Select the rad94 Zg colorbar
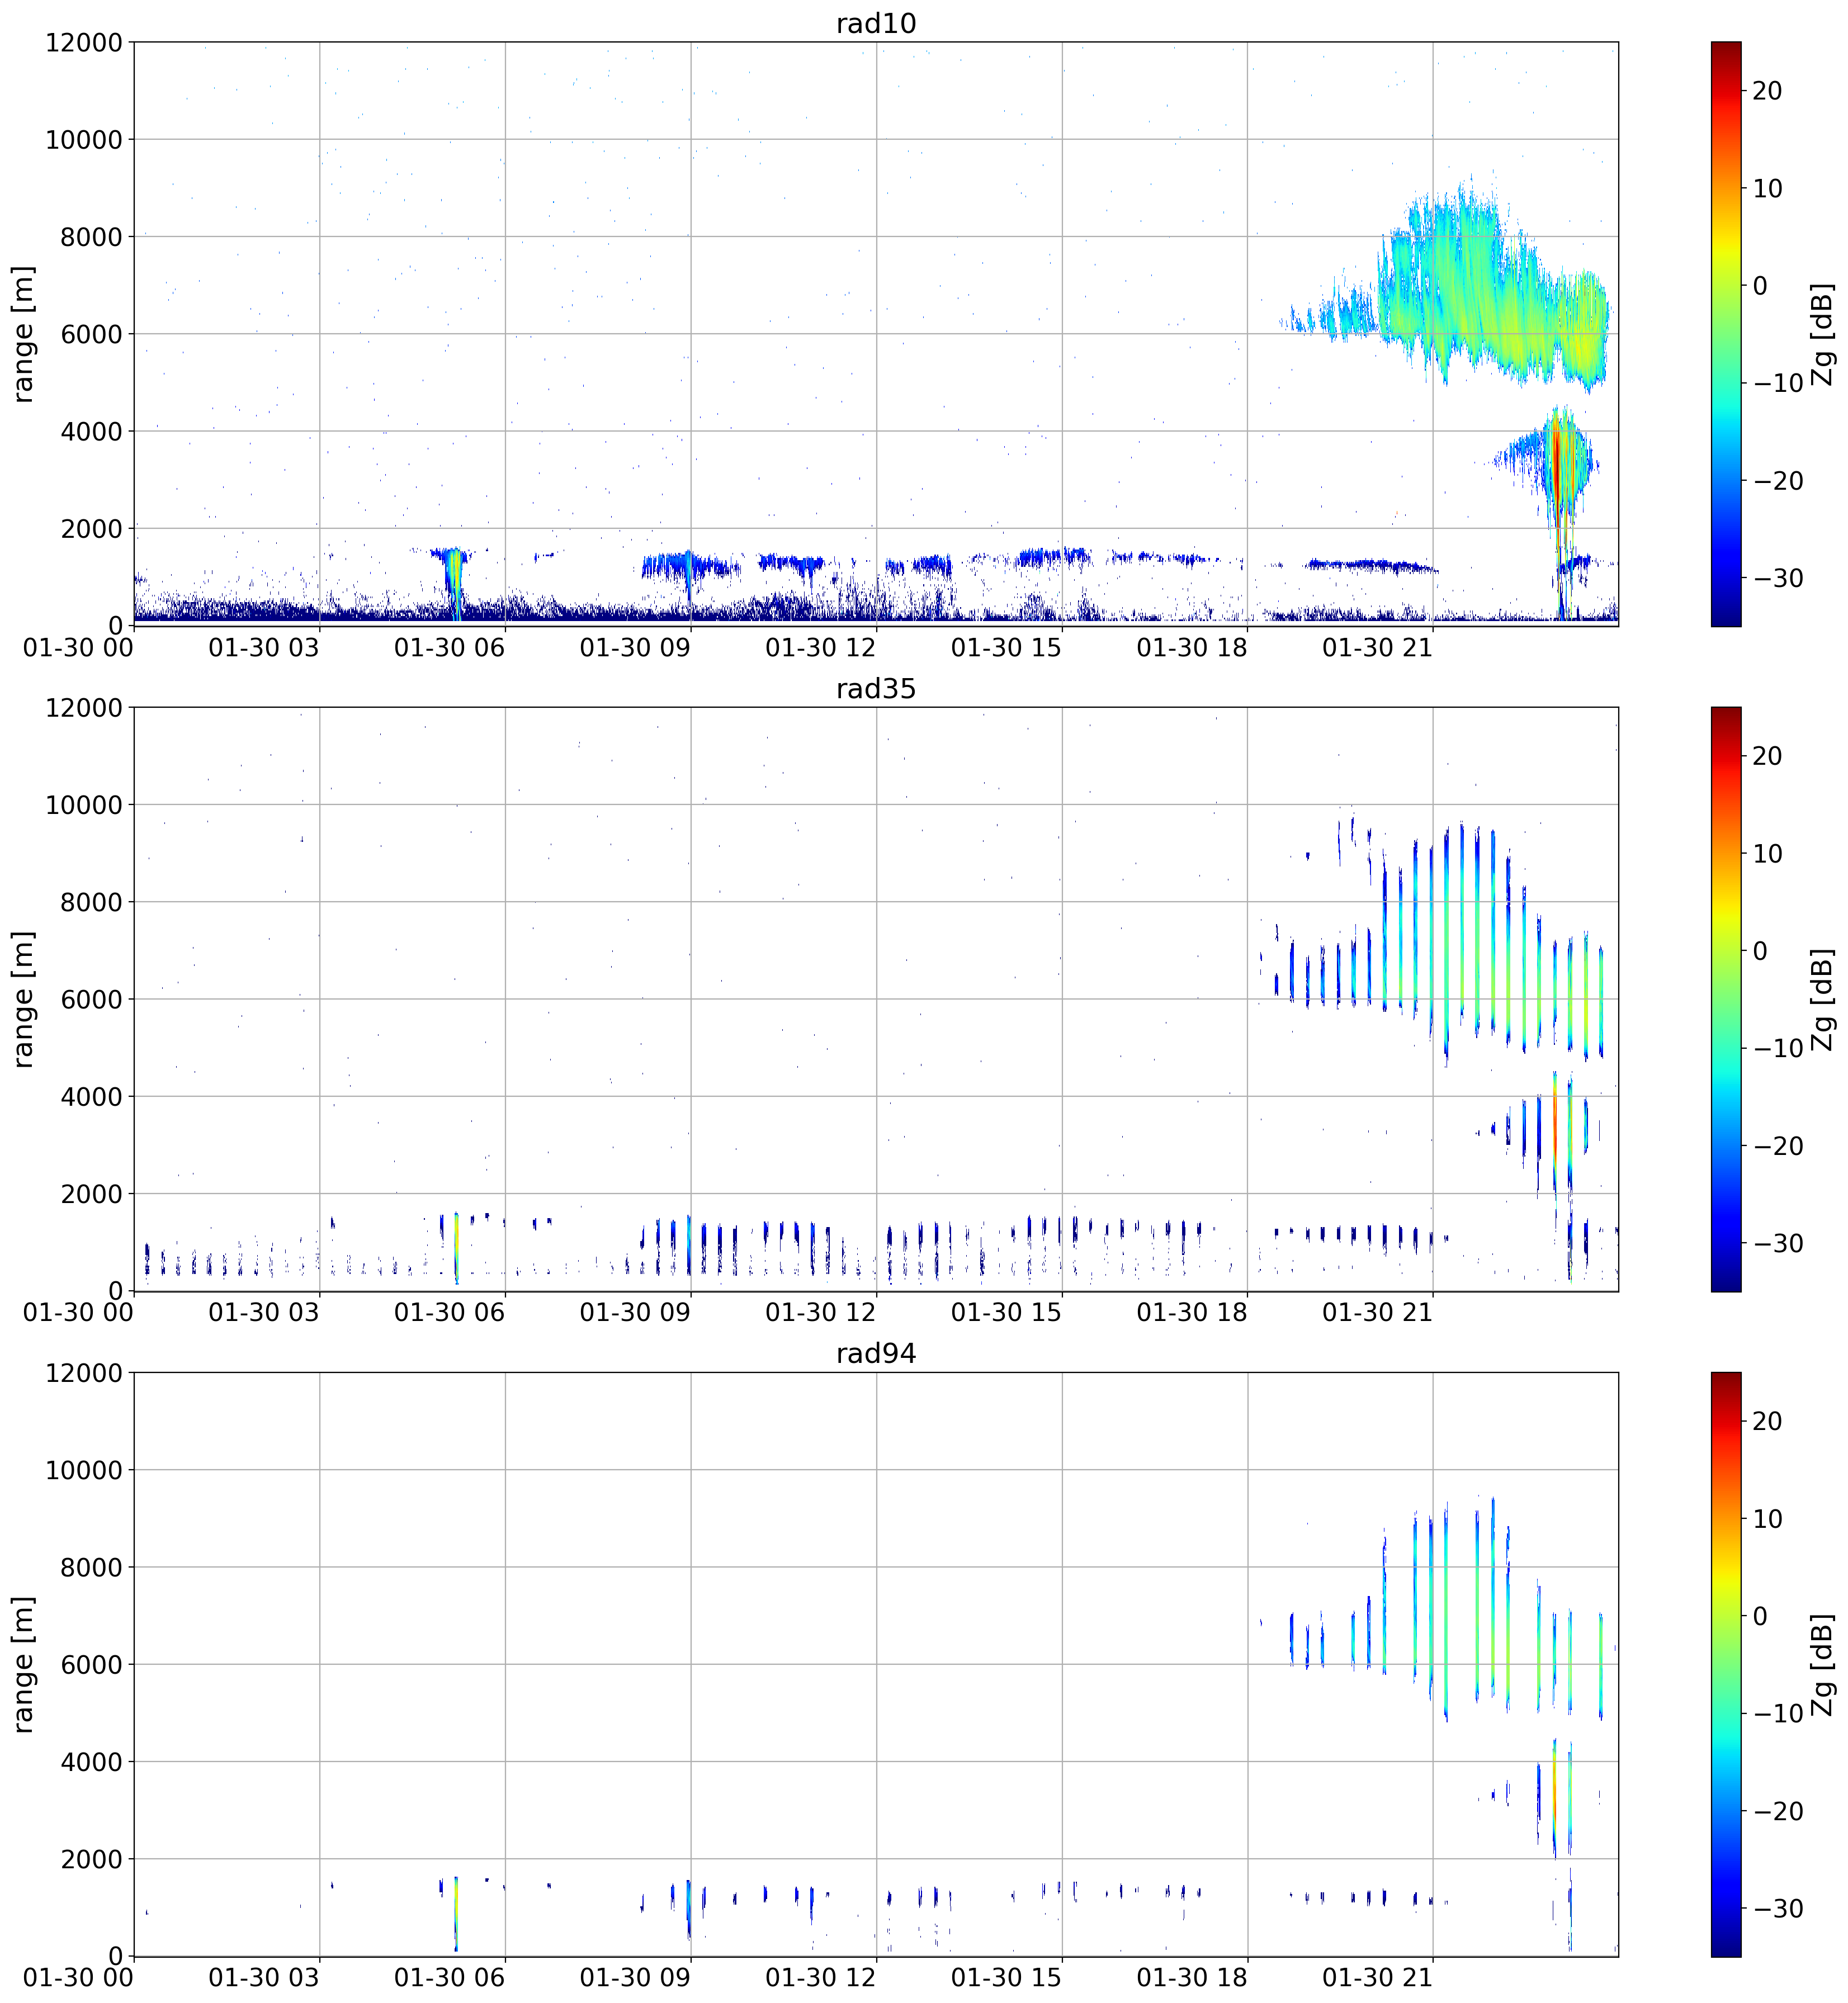The height and width of the screenshot is (2003, 1848). 1726,1664
